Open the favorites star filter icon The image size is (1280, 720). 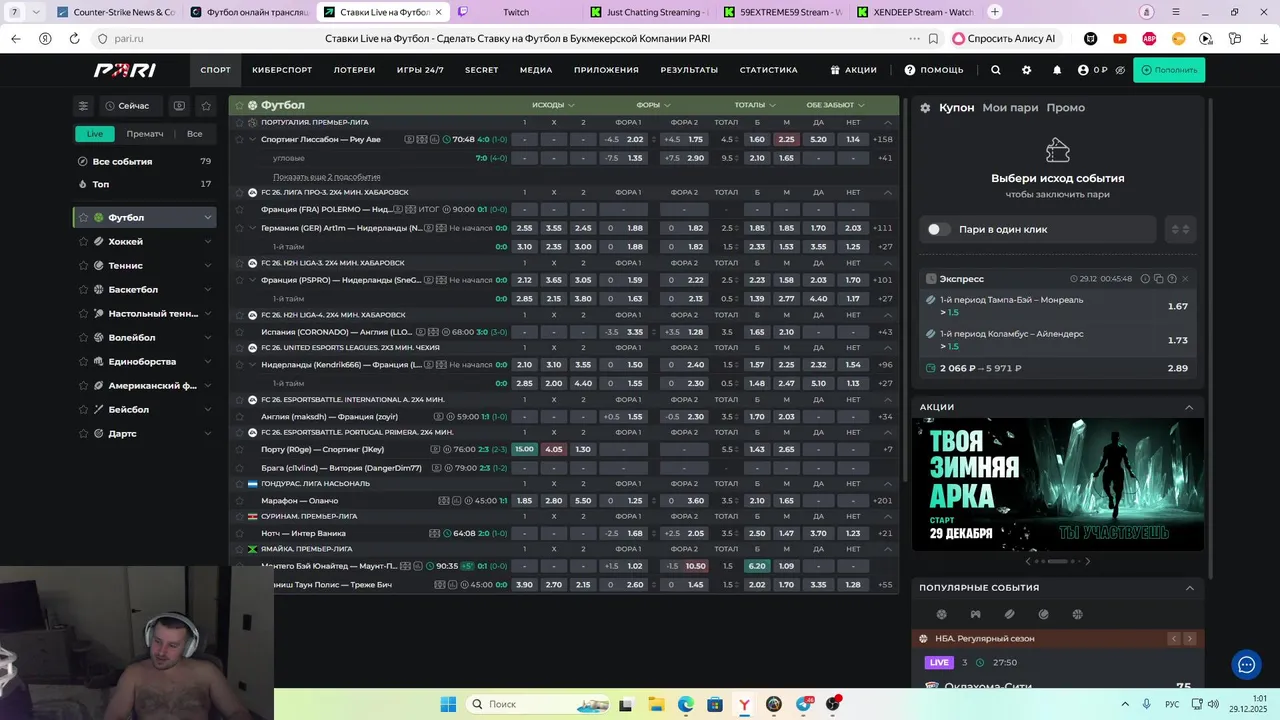click(x=206, y=105)
